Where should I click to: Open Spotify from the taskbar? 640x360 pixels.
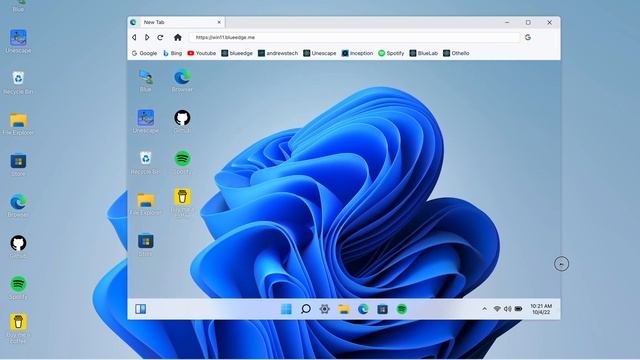coord(402,309)
